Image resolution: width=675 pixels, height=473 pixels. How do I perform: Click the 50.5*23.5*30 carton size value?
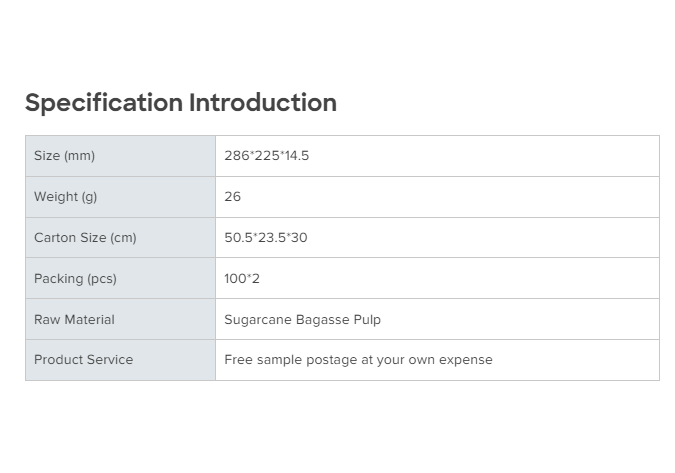tap(265, 238)
